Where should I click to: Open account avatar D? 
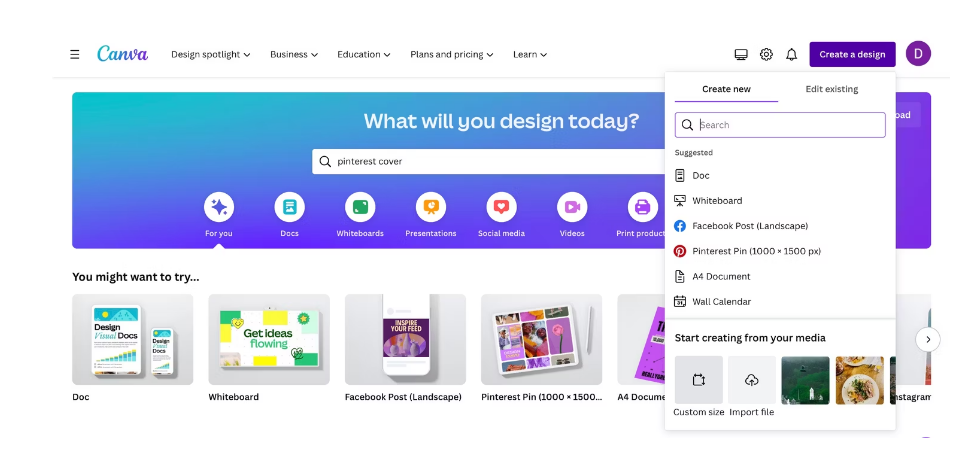pos(918,54)
